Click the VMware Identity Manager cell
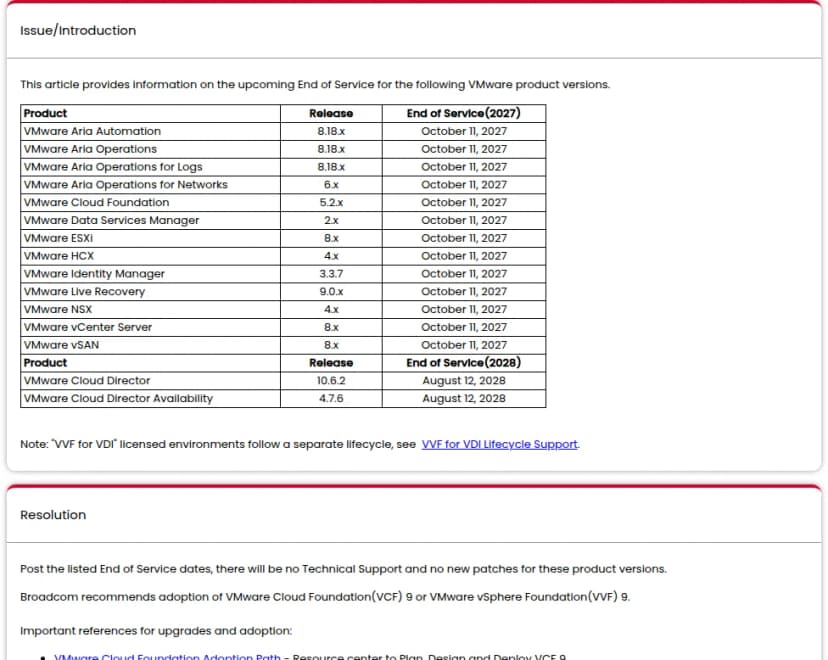The width and height of the screenshot is (828, 660). click(150, 274)
